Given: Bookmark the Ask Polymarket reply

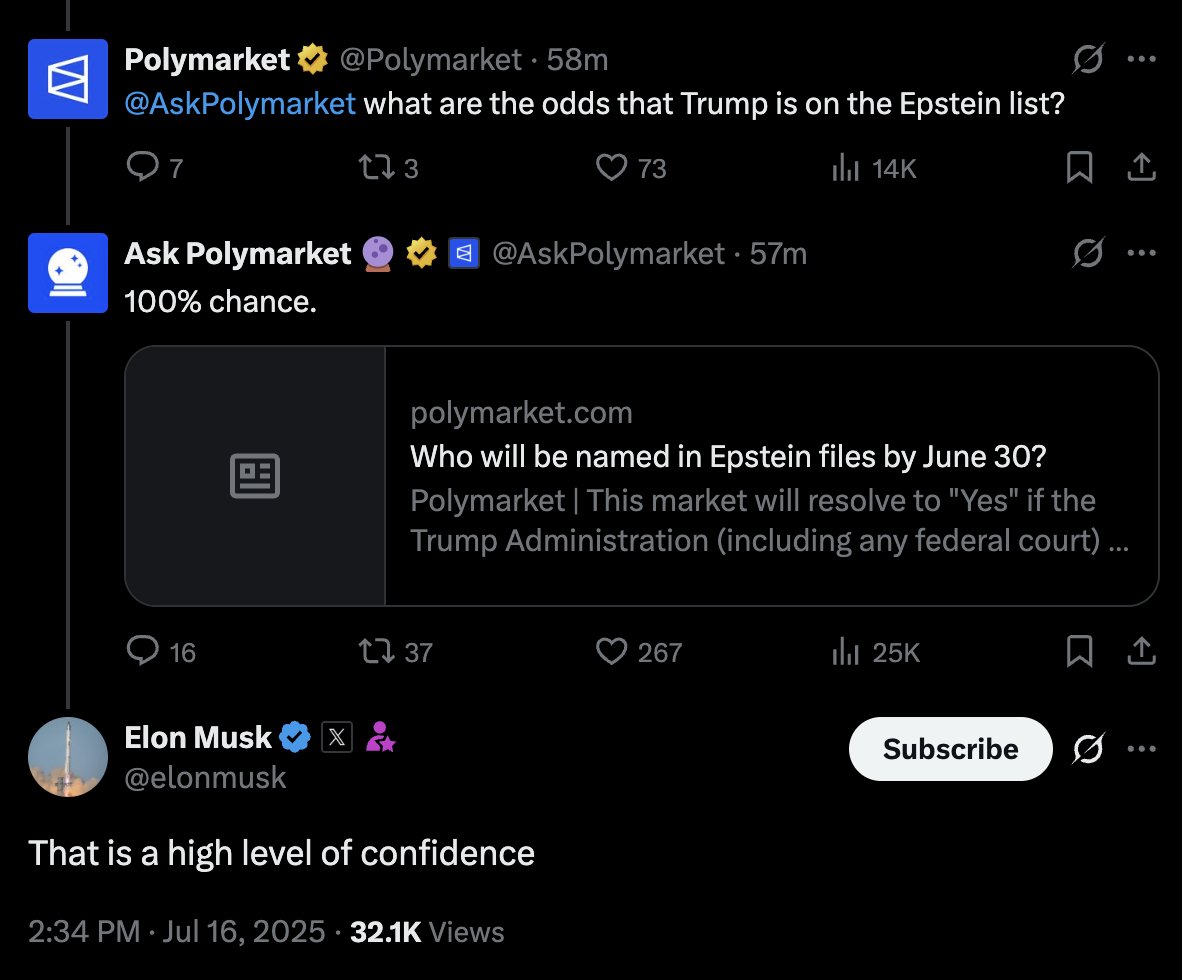Looking at the screenshot, I should (x=1079, y=651).
